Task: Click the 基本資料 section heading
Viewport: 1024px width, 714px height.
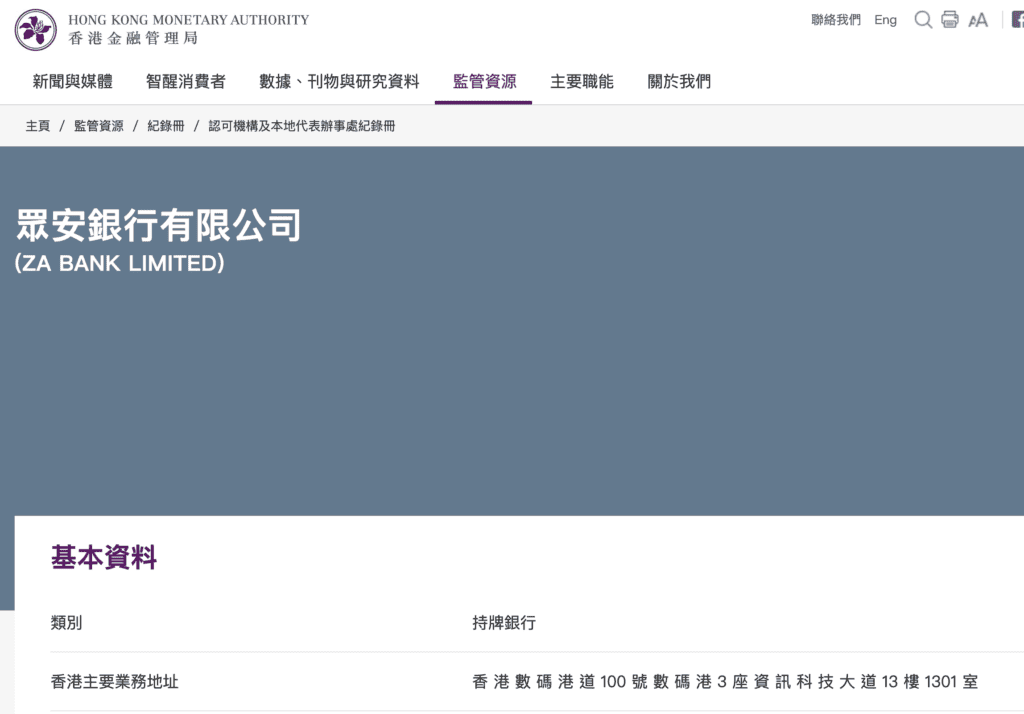Action: click(x=104, y=558)
